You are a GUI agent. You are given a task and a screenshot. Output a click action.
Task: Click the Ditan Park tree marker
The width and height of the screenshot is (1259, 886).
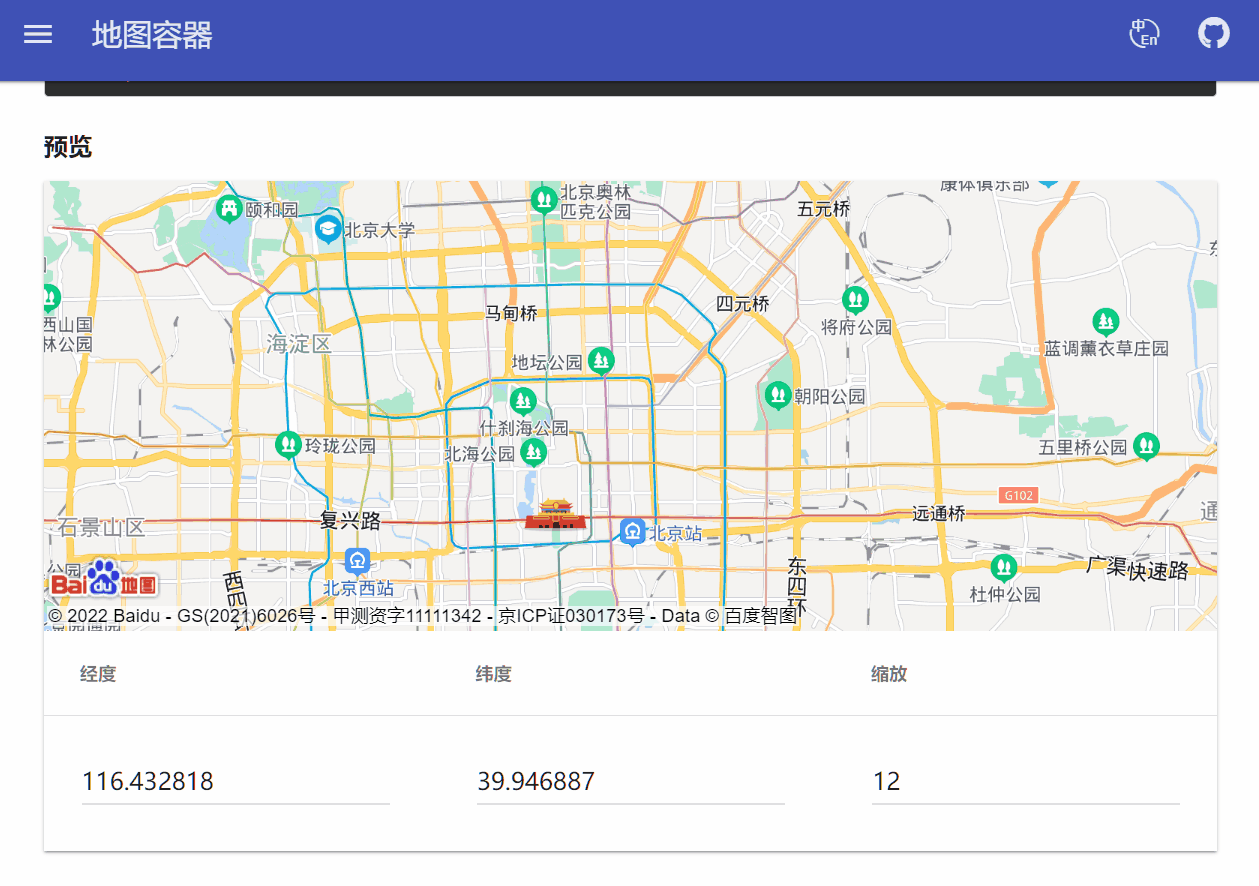point(601,360)
